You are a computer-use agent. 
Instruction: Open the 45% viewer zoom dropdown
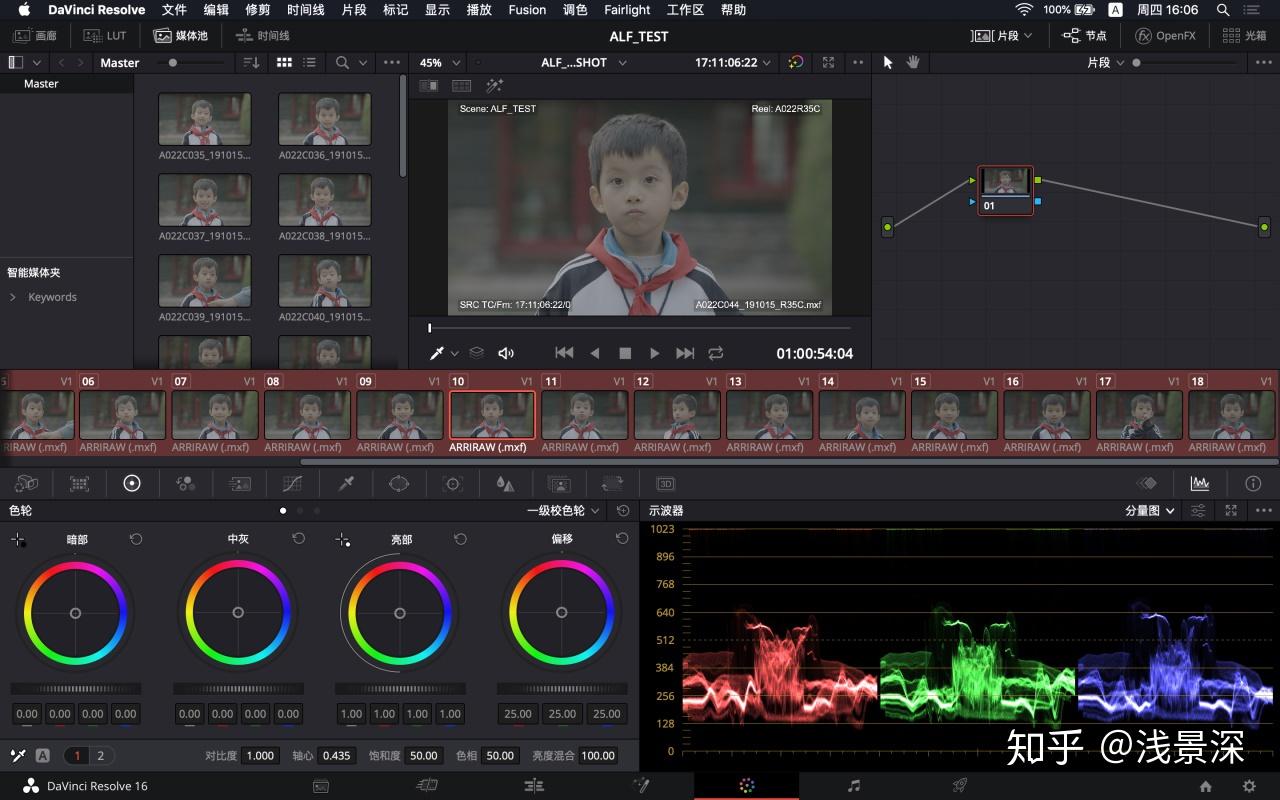click(x=439, y=62)
